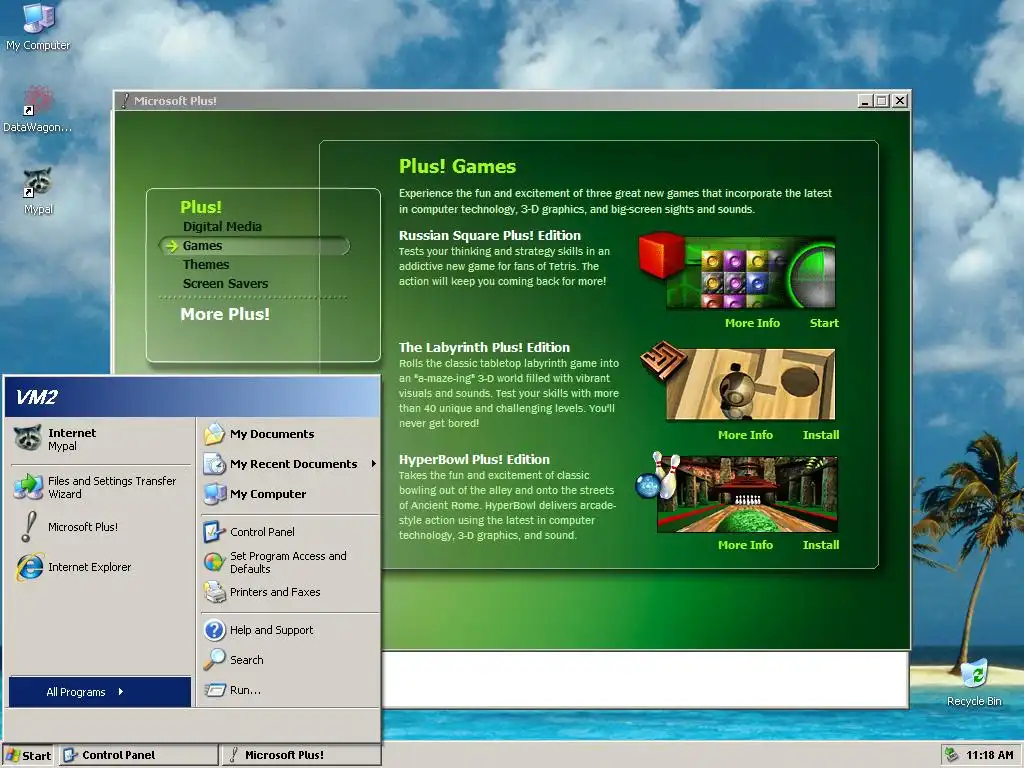Open Control Panel from Start menu text

262,532
